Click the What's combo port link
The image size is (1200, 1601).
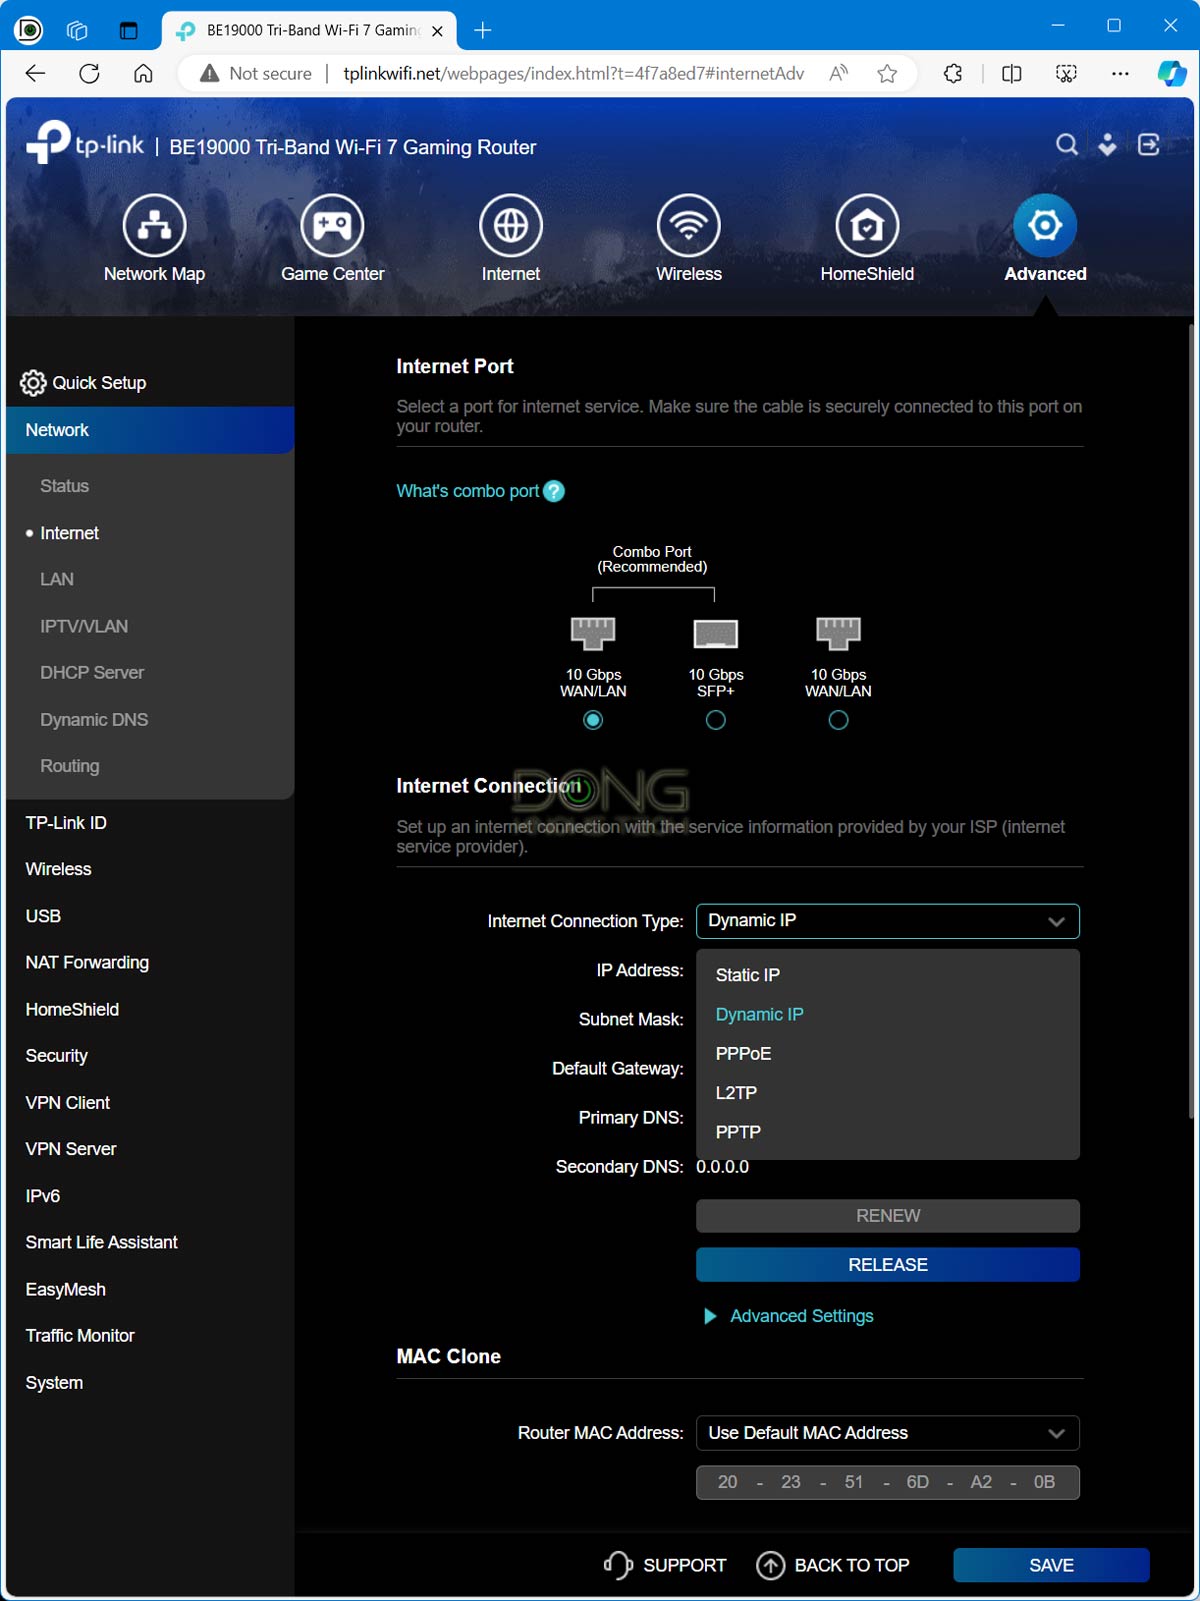(x=468, y=491)
